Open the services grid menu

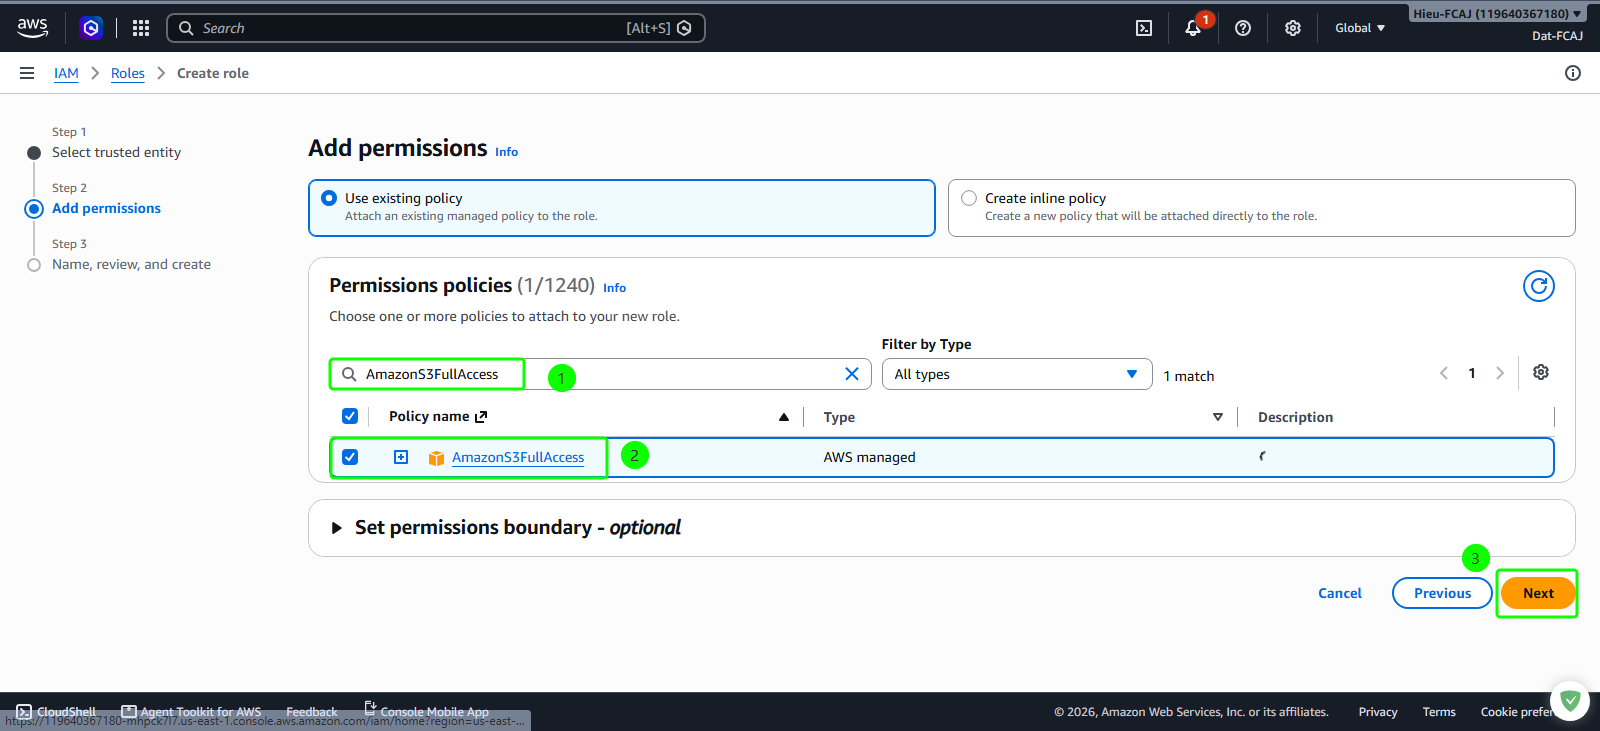[x=141, y=28]
